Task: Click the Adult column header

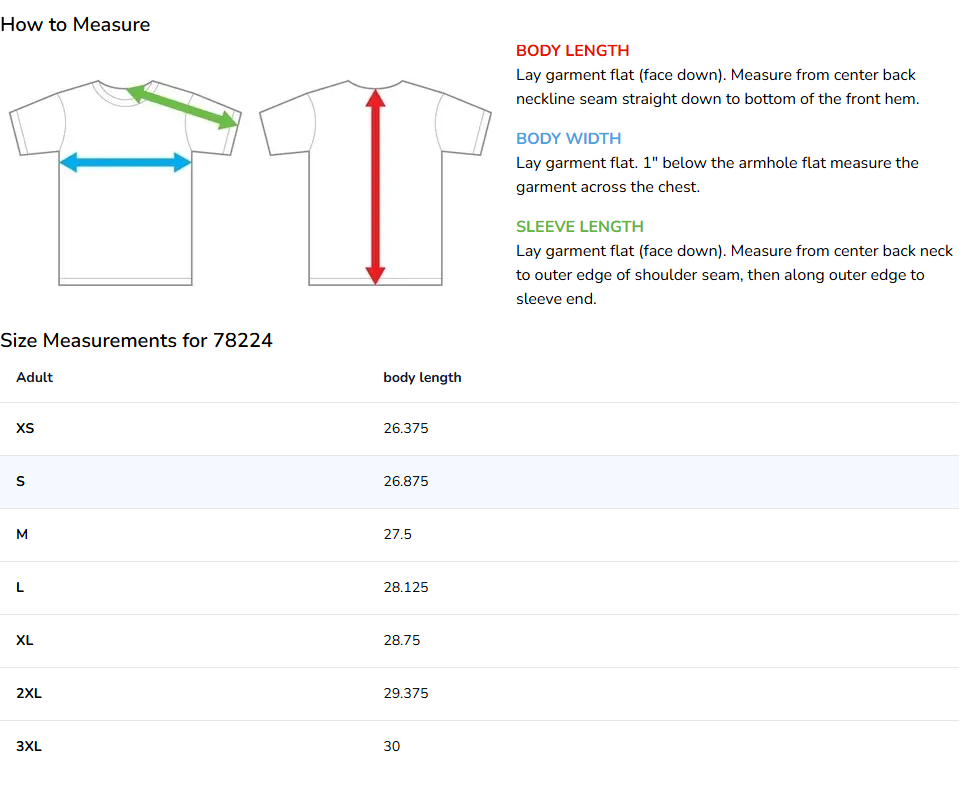Action: (34, 378)
